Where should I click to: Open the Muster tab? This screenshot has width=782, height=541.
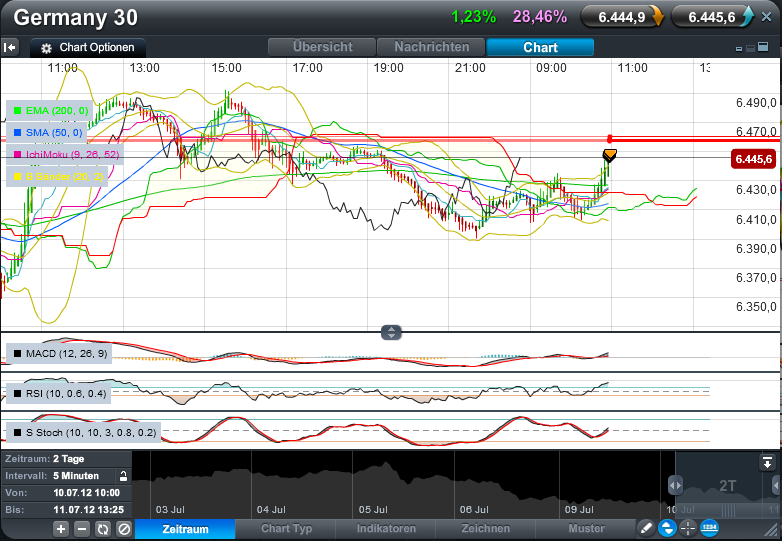coord(586,529)
